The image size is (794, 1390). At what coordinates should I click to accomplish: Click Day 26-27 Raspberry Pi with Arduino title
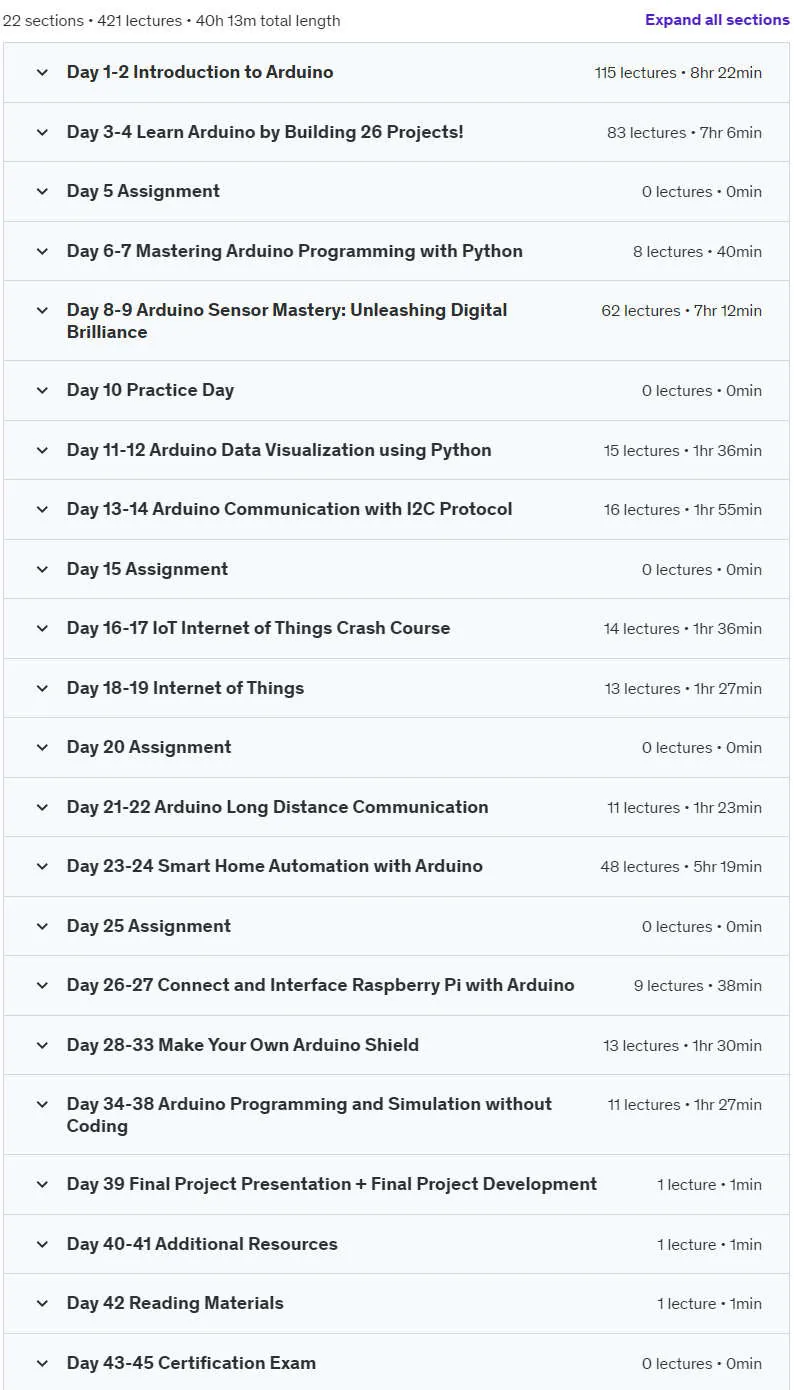tap(320, 985)
